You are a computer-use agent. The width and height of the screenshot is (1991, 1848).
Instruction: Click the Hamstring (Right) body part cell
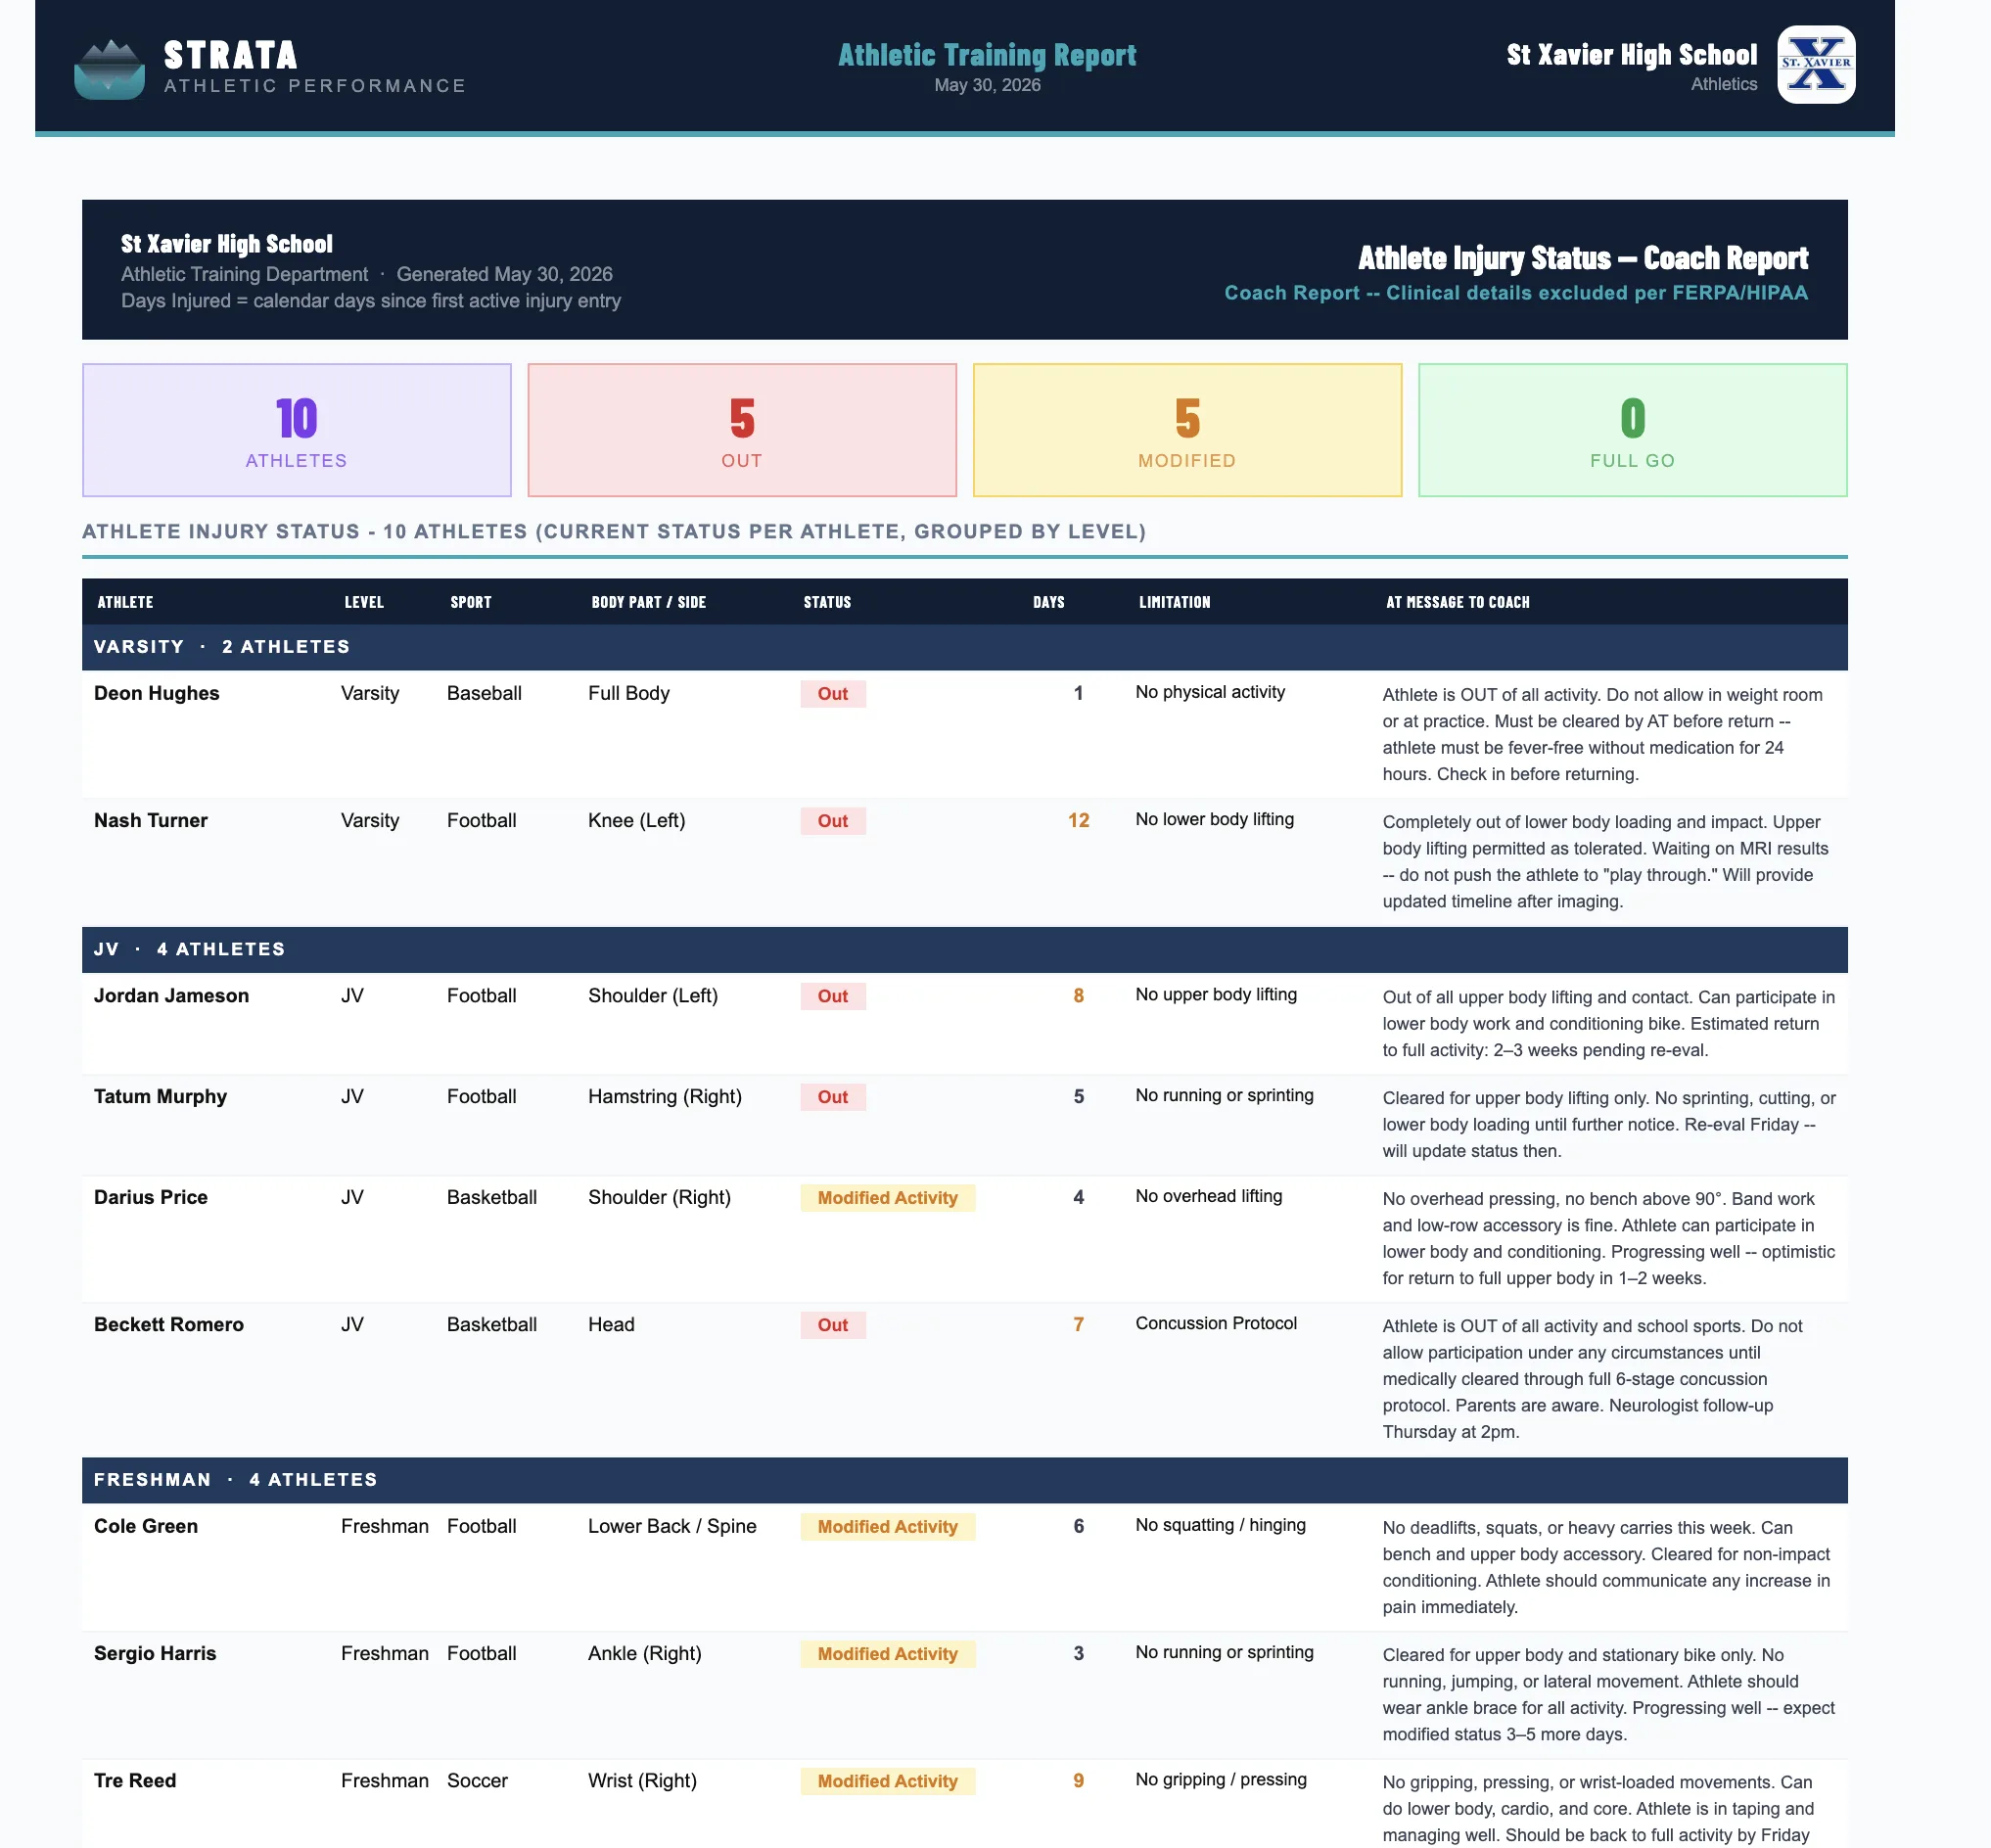(x=665, y=1097)
